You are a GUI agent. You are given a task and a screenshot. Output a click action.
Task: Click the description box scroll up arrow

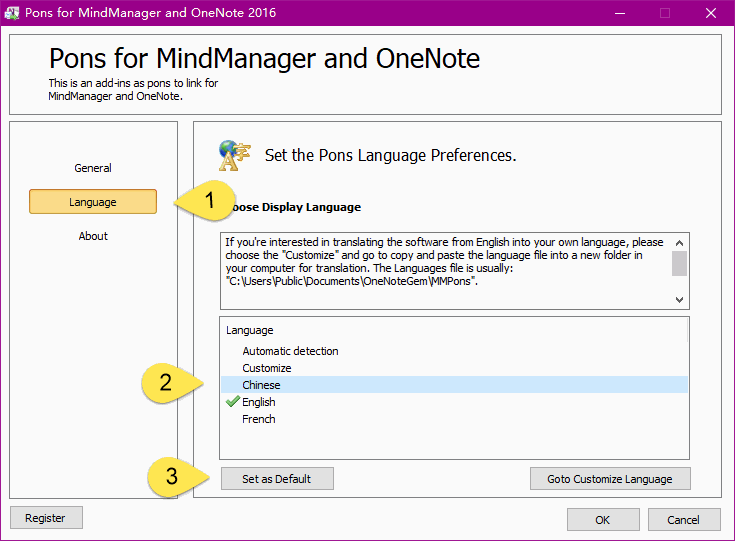(679, 243)
